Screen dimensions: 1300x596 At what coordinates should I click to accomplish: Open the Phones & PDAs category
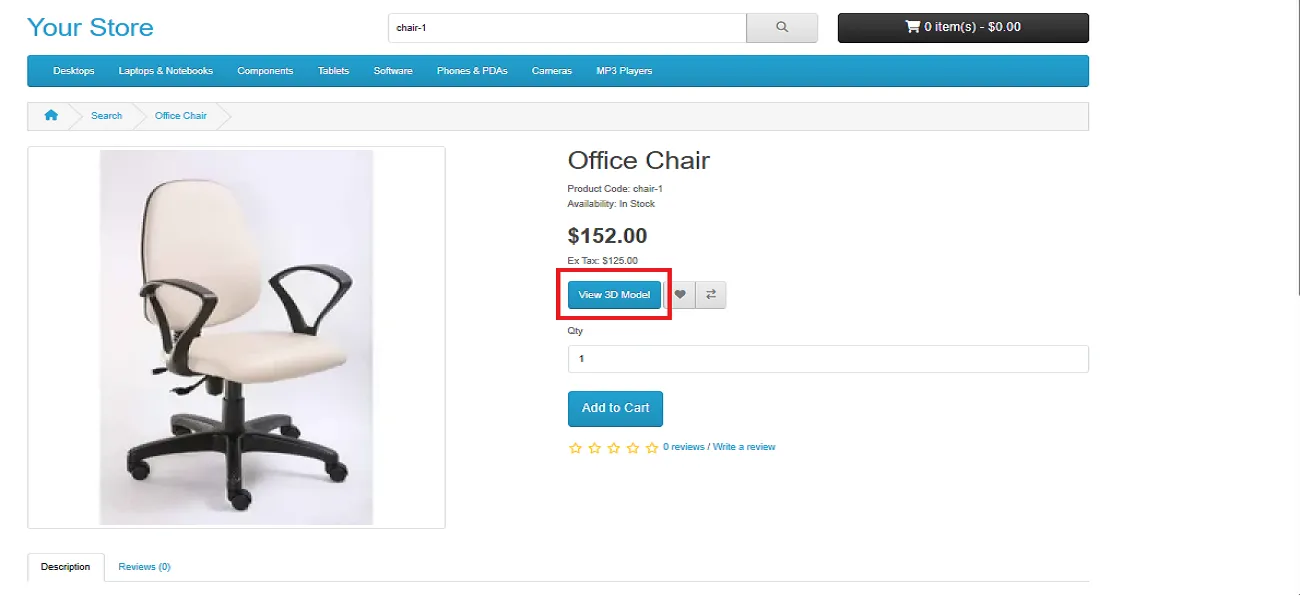point(472,71)
